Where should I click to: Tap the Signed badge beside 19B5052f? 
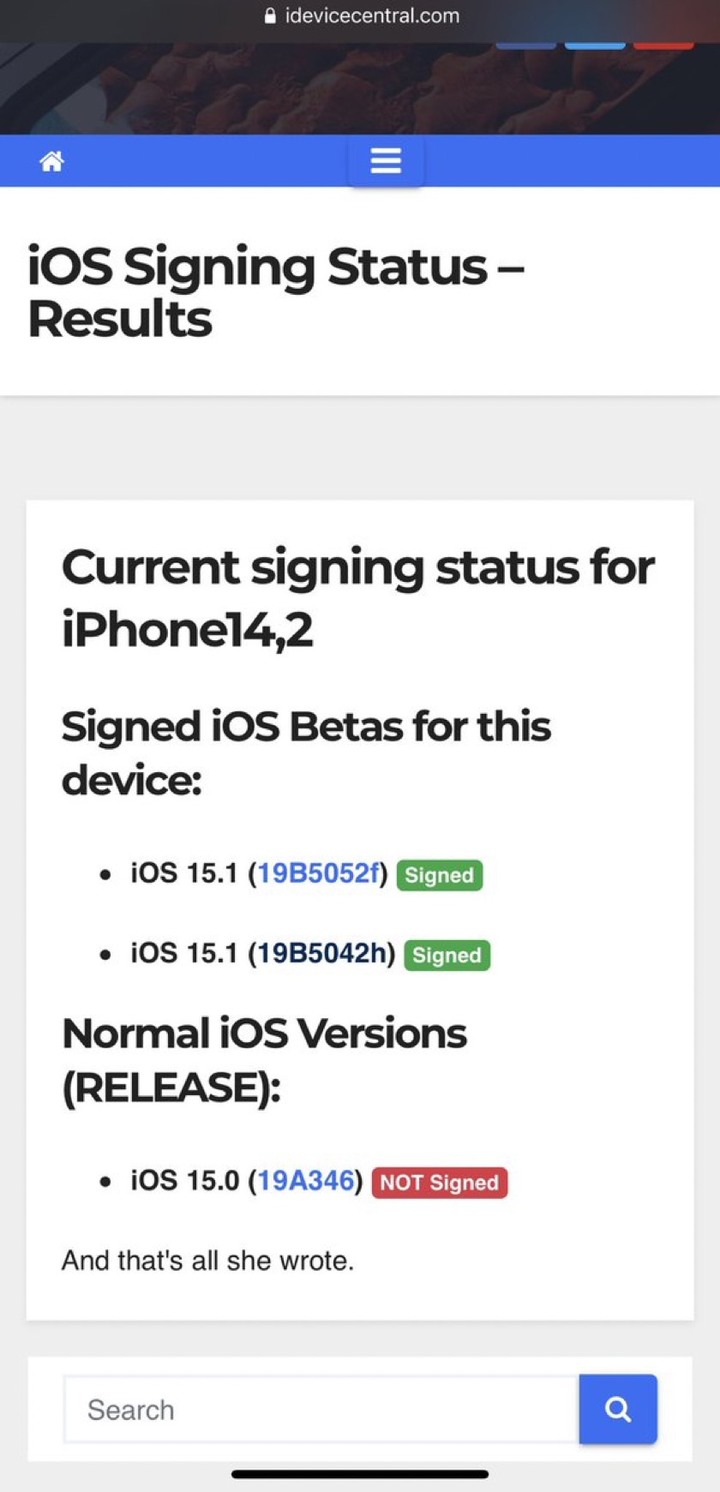tap(439, 875)
